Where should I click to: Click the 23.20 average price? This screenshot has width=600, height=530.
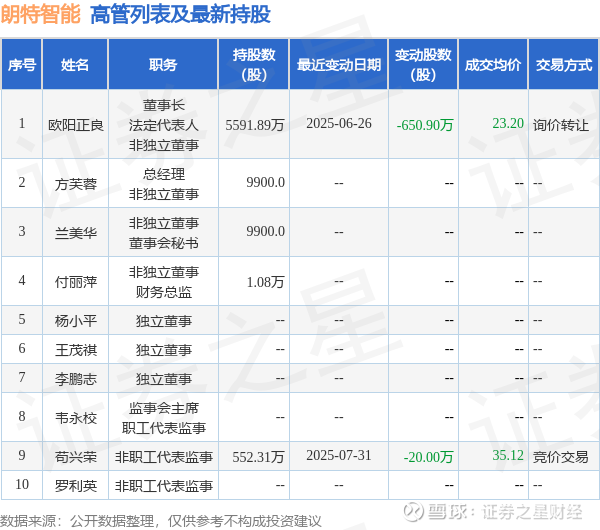pos(508,124)
